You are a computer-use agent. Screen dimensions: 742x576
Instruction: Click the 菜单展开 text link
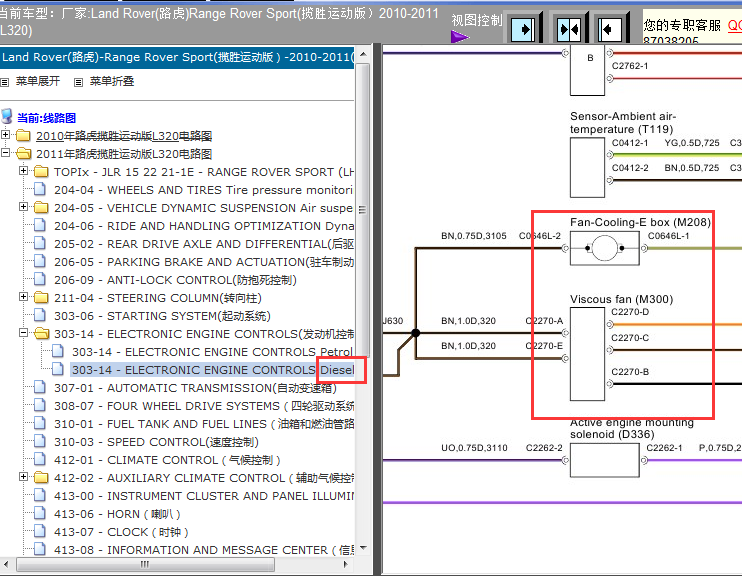tap(38, 81)
